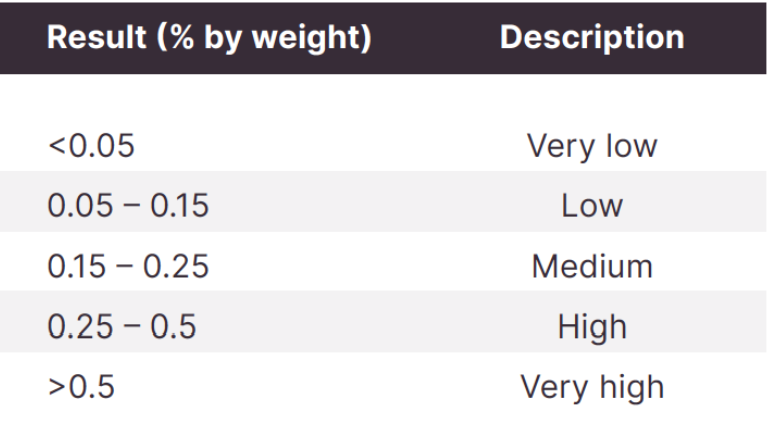Click the 'High' description cell
770x422 pixels.
[x=592, y=327]
